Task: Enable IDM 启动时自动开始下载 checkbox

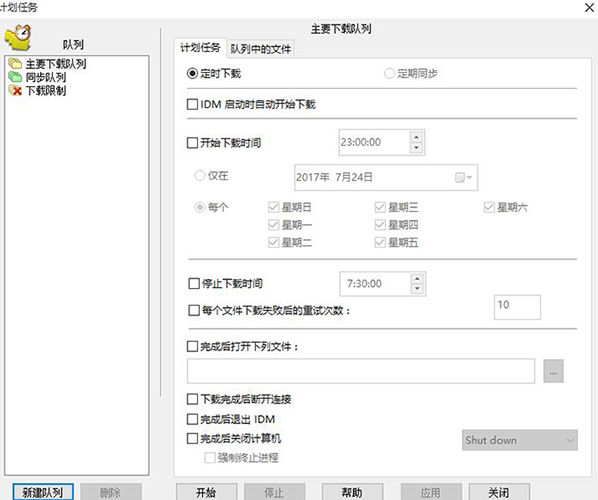Action: click(192, 104)
